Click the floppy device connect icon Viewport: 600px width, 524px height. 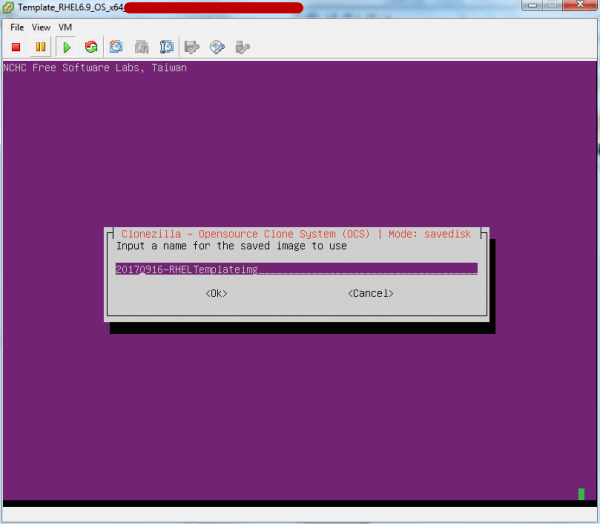(x=192, y=47)
